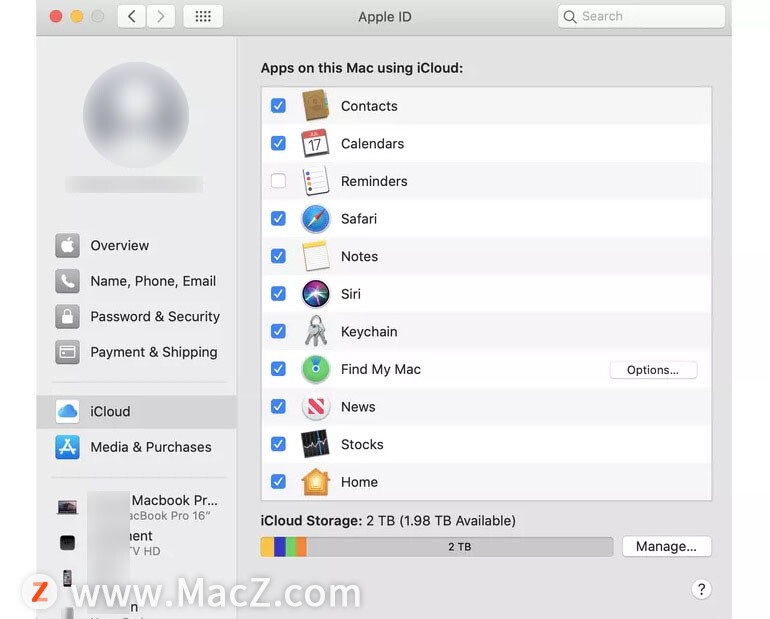Open the Overview section
Screen dimensions: 770x619
pos(137,245)
